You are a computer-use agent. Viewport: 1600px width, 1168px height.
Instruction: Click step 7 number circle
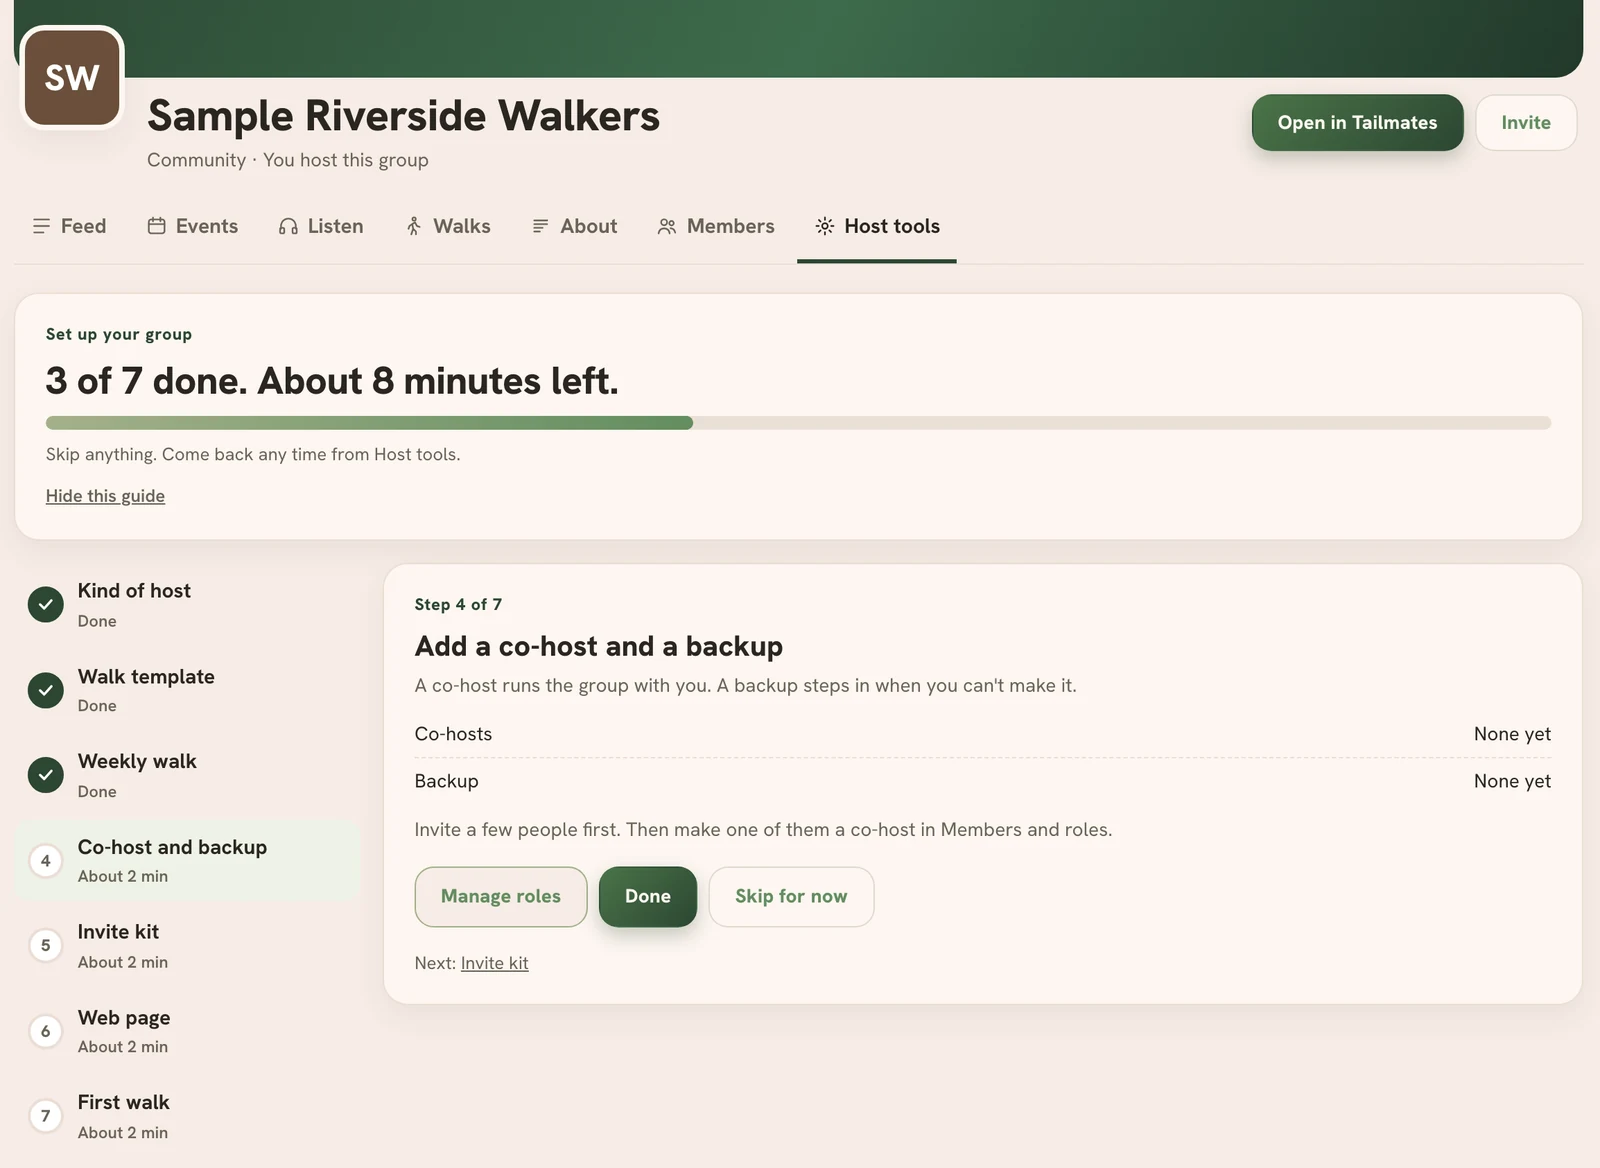45,1116
